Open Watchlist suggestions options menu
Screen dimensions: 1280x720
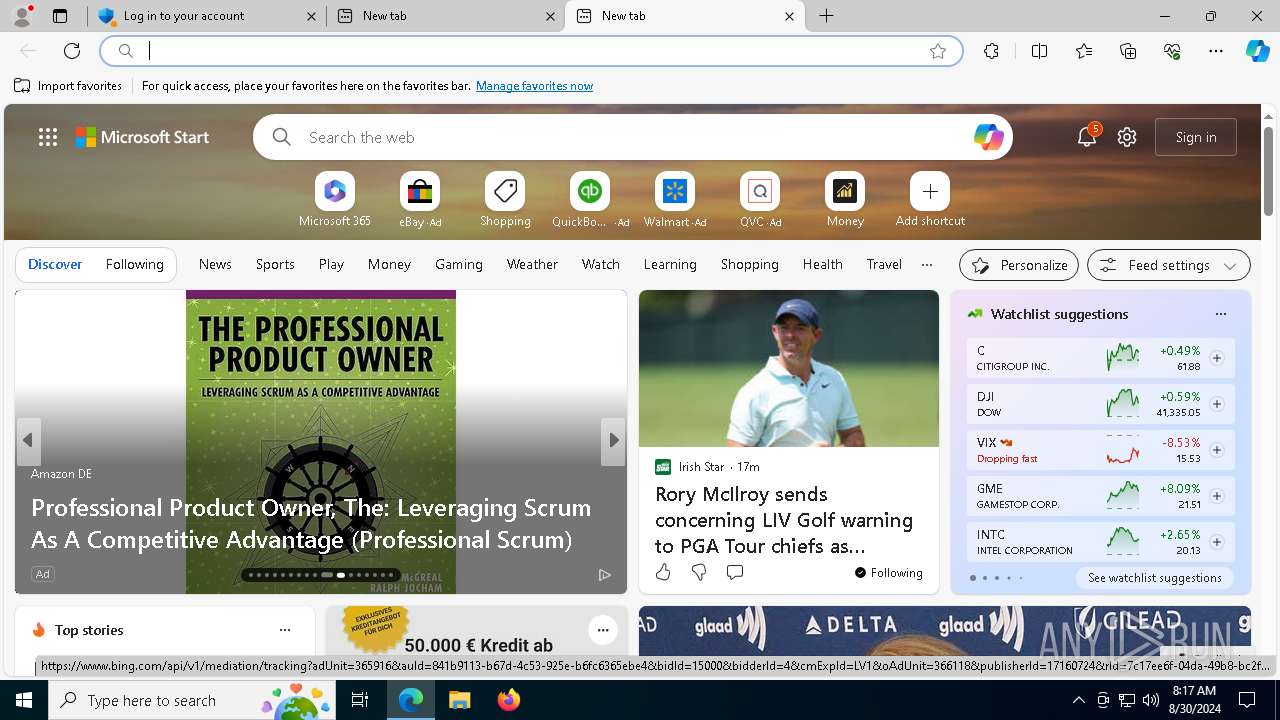point(1221,314)
